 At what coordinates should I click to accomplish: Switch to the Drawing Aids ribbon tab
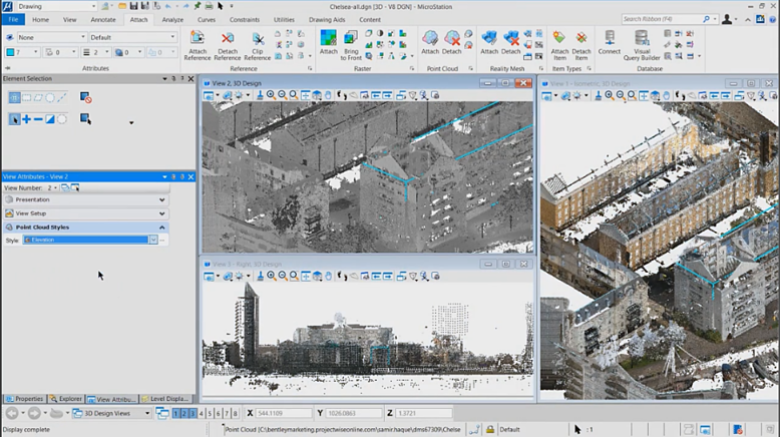pos(327,19)
